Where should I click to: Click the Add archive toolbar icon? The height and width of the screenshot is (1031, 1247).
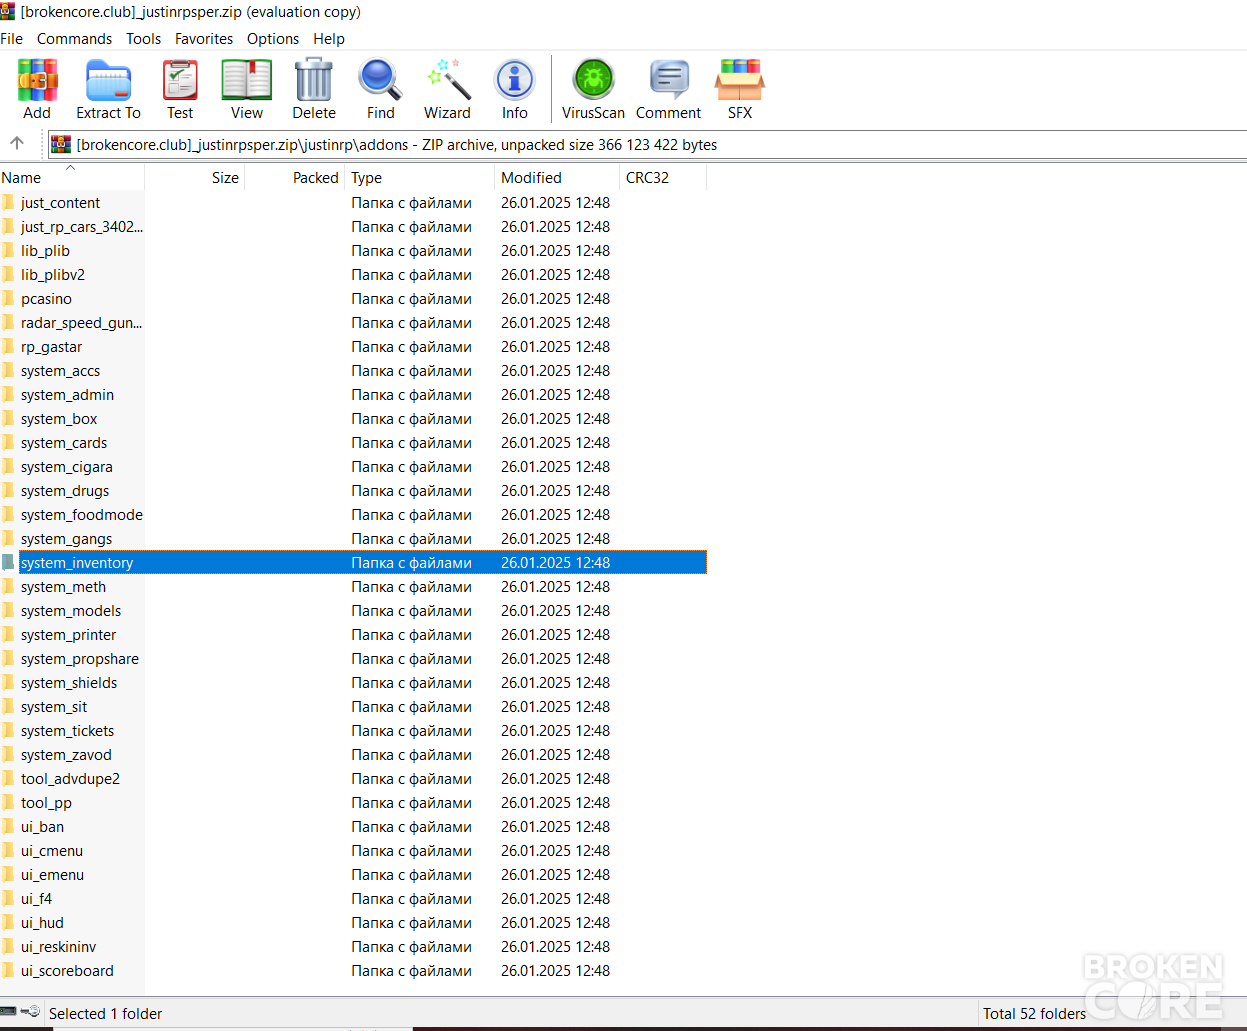pyautogui.click(x=37, y=80)
